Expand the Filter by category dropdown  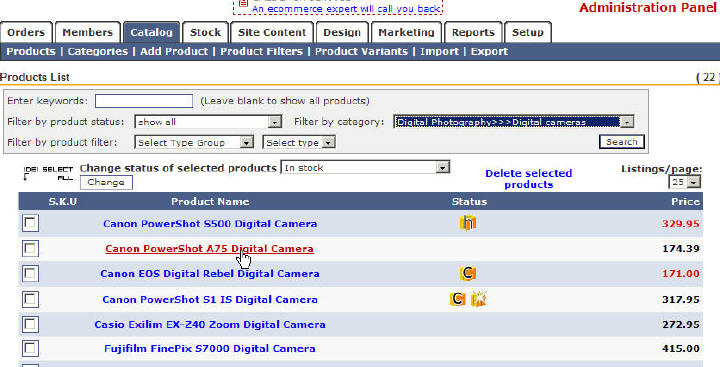tap(514, 122)
